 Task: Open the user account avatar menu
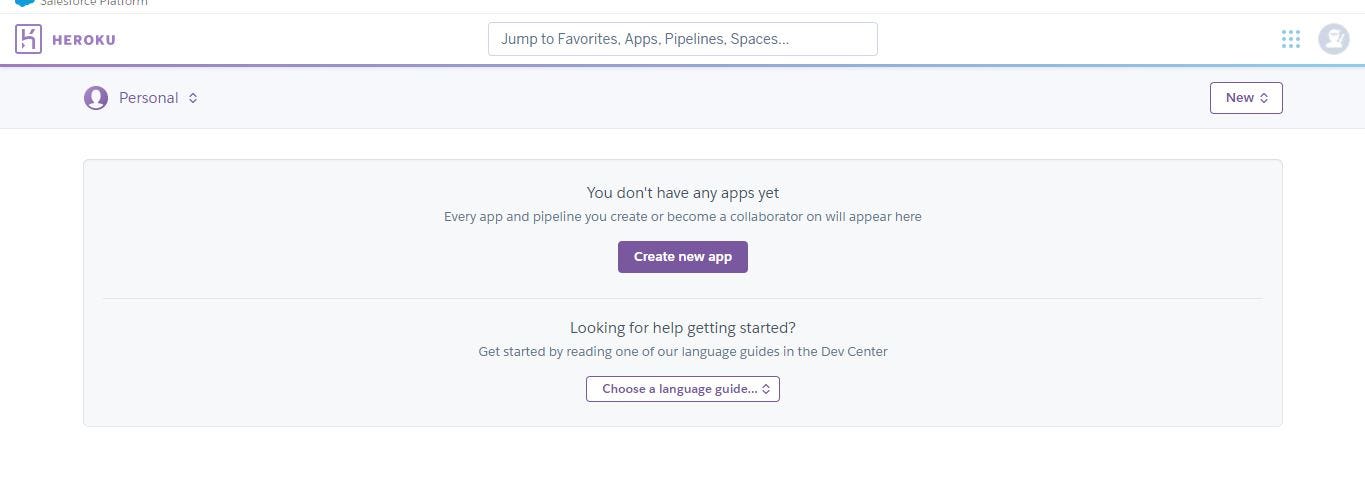tap(1333, 39)
